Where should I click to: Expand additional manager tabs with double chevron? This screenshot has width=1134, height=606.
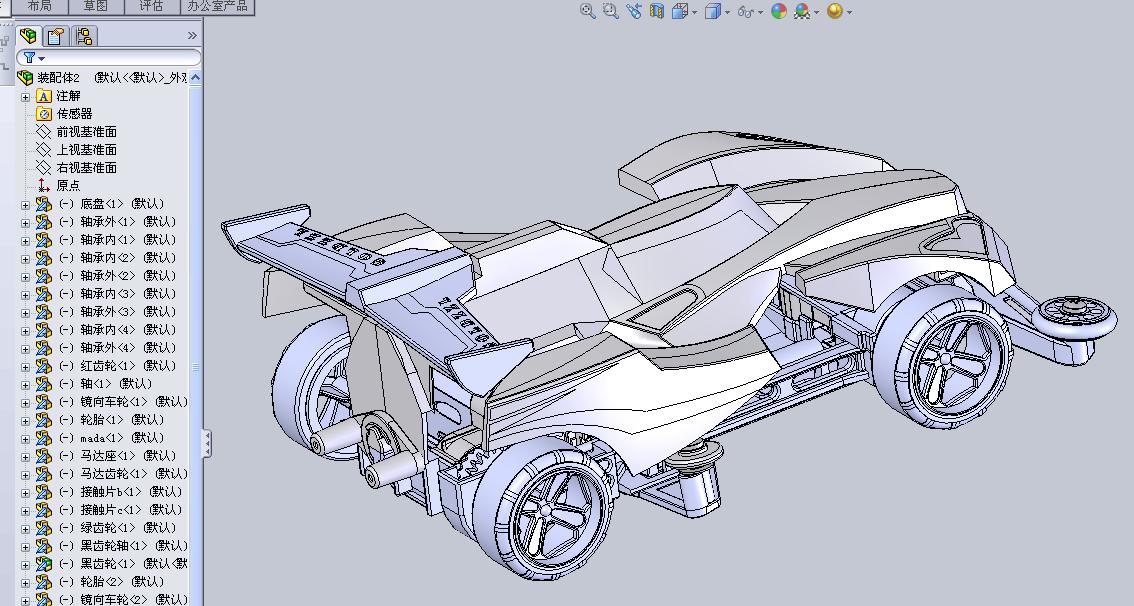coord(192,35)
